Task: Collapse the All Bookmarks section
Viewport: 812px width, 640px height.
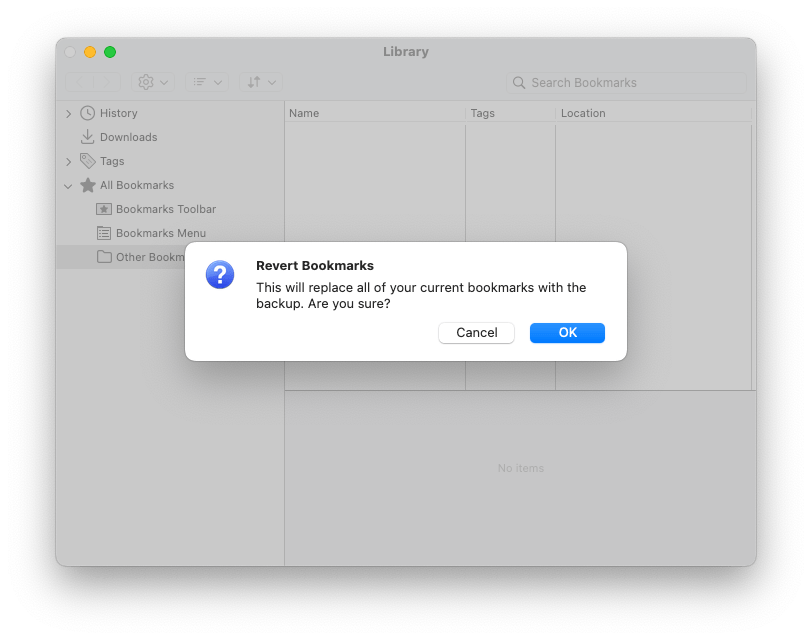Action: [x=68, y=185]
